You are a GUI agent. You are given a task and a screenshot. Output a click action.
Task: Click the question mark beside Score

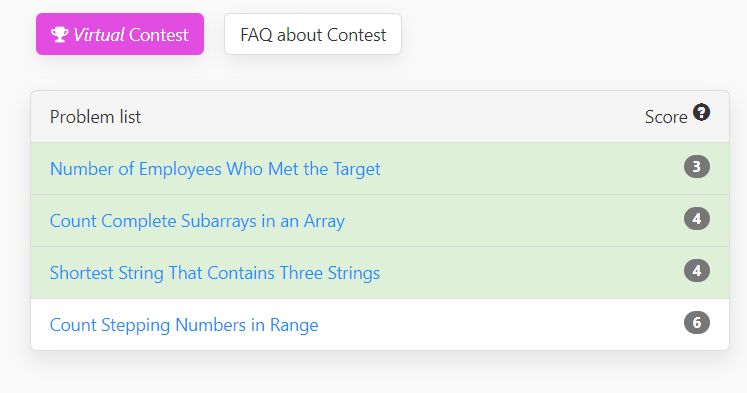tap(701, 112)
